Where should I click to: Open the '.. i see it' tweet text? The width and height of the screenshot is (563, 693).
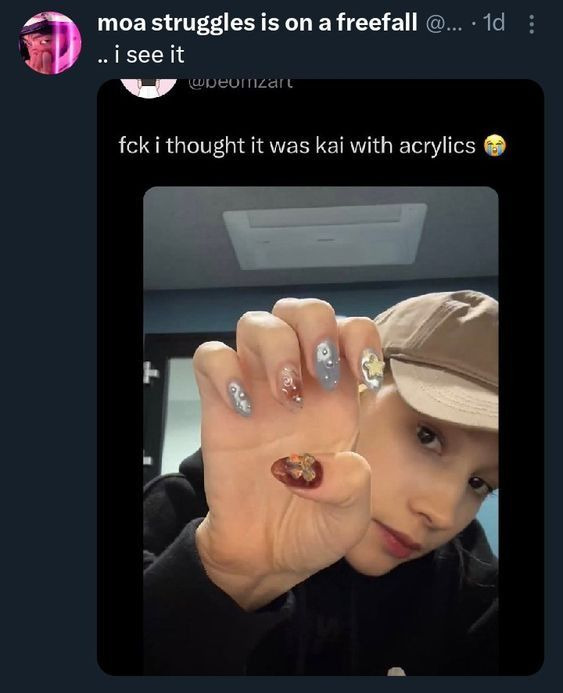(141, 55)
